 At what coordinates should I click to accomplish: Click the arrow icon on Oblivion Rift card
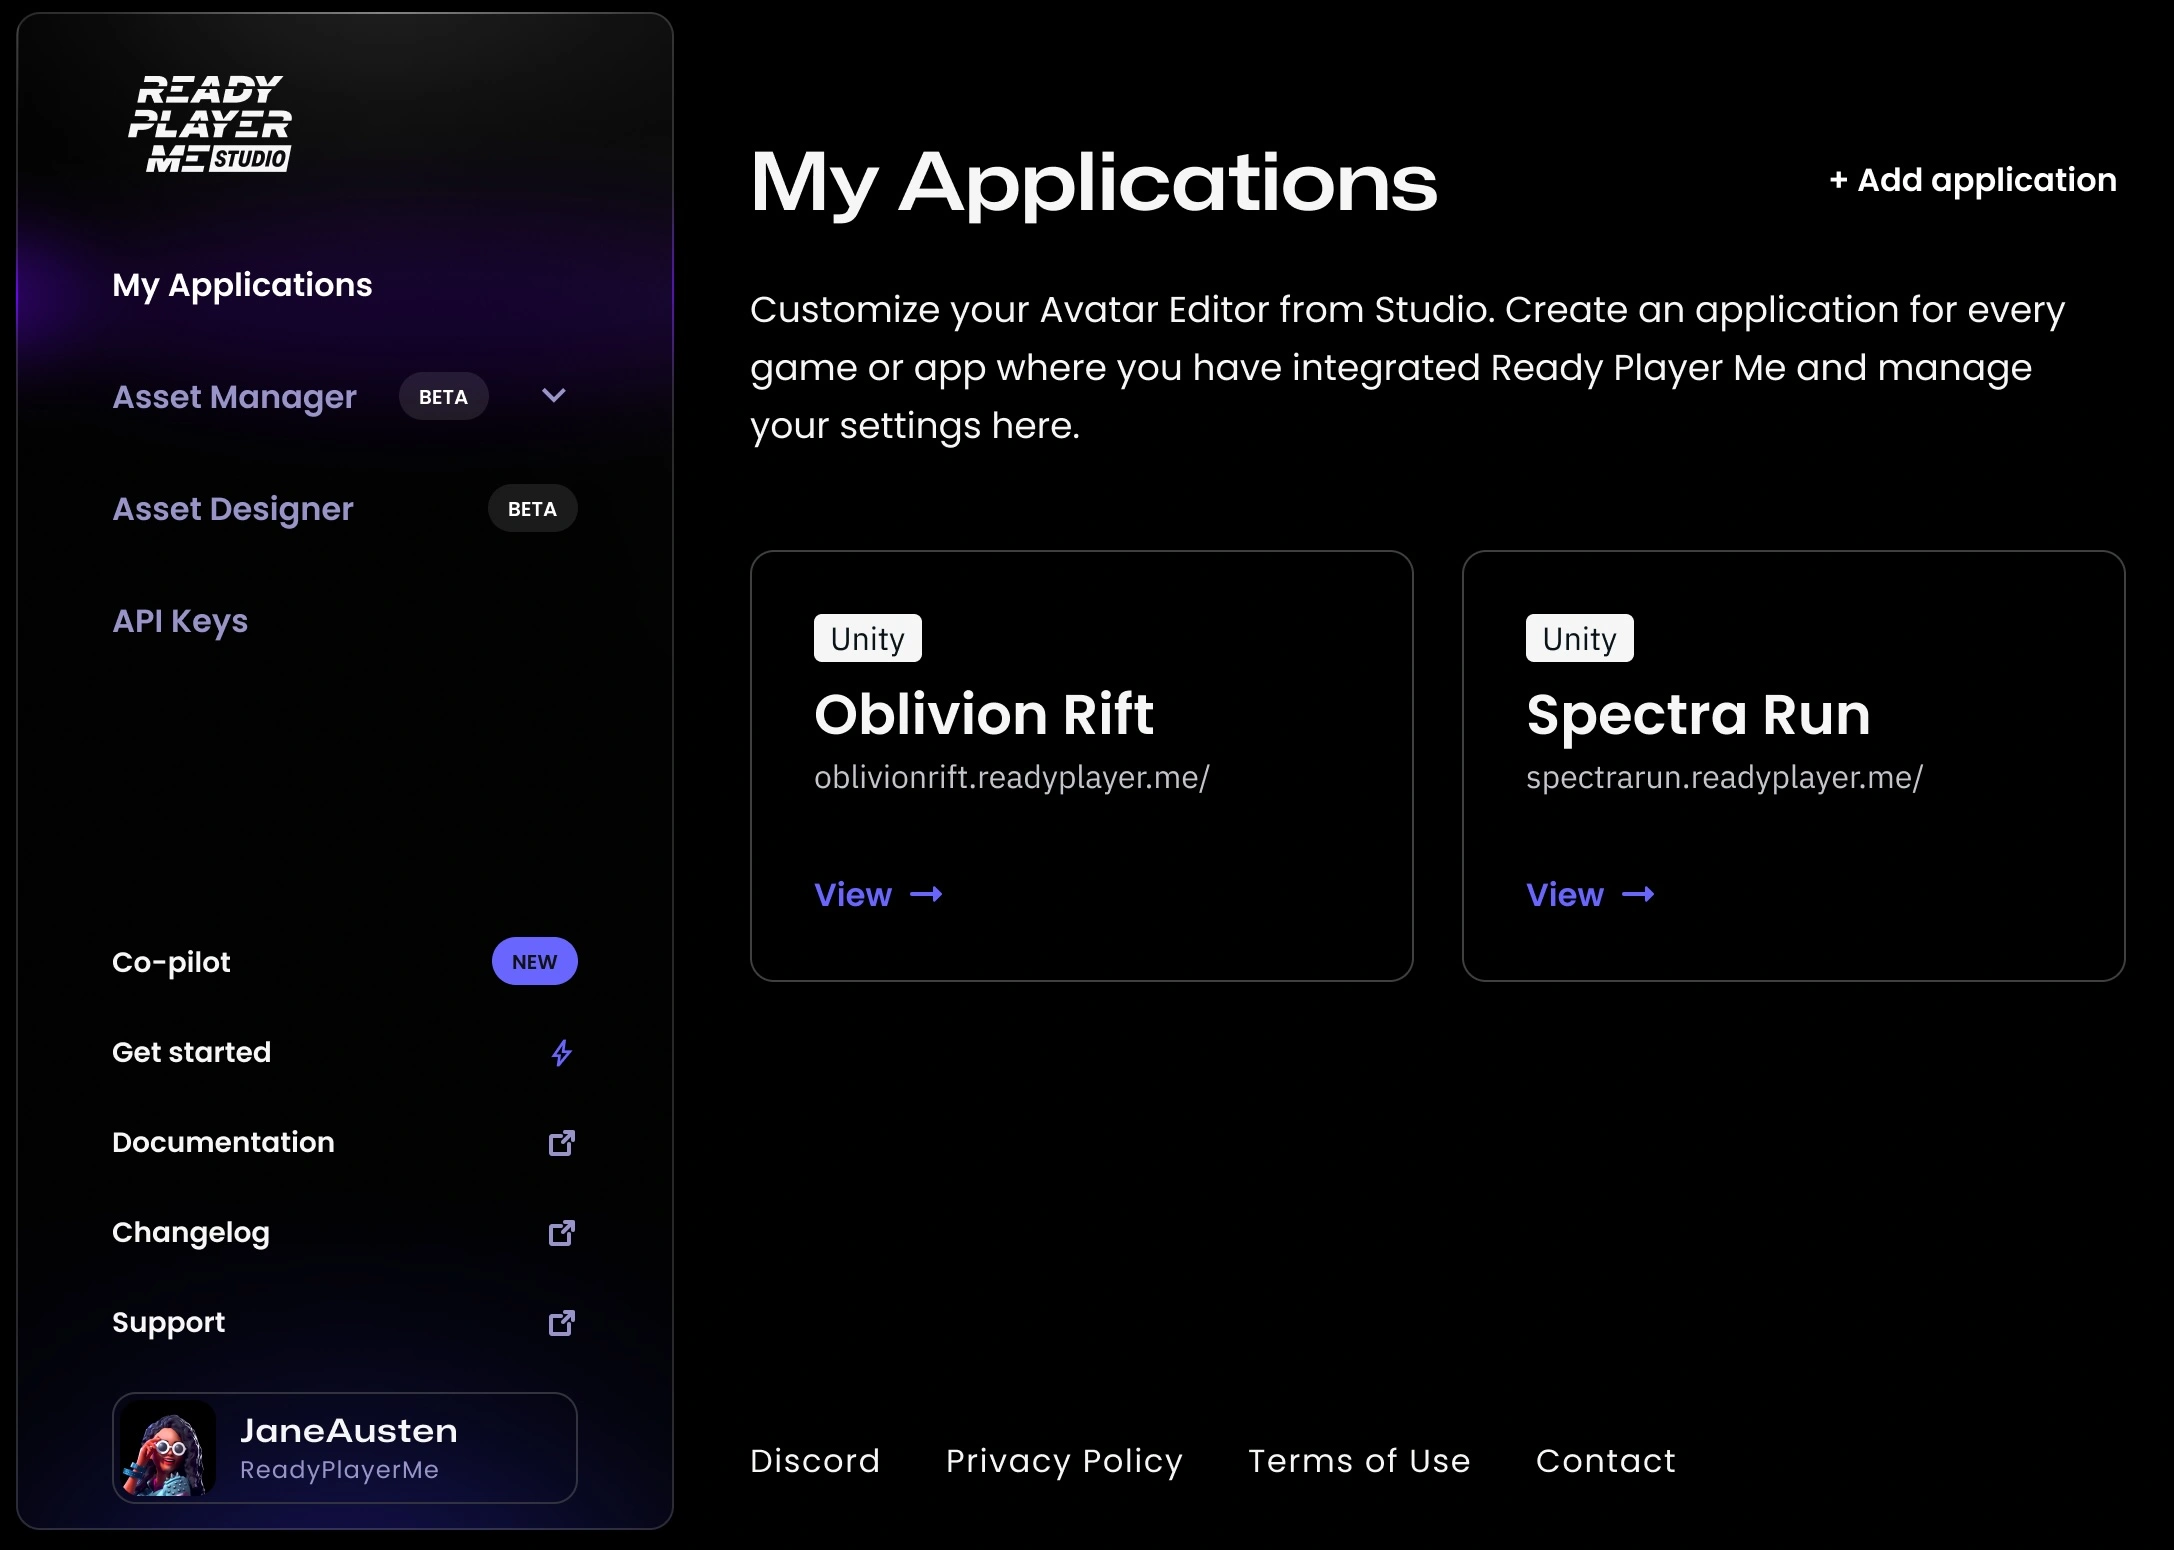point(927,894)
